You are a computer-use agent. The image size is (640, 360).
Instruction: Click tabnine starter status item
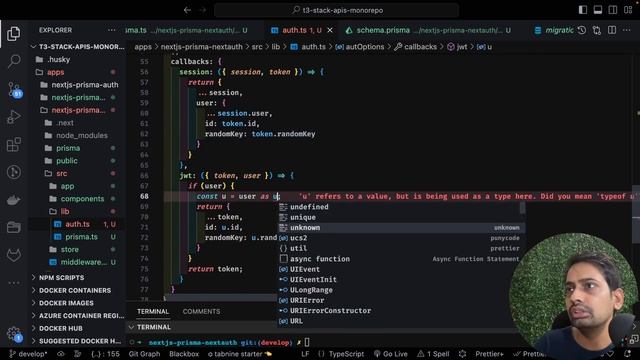pos(240,354)
